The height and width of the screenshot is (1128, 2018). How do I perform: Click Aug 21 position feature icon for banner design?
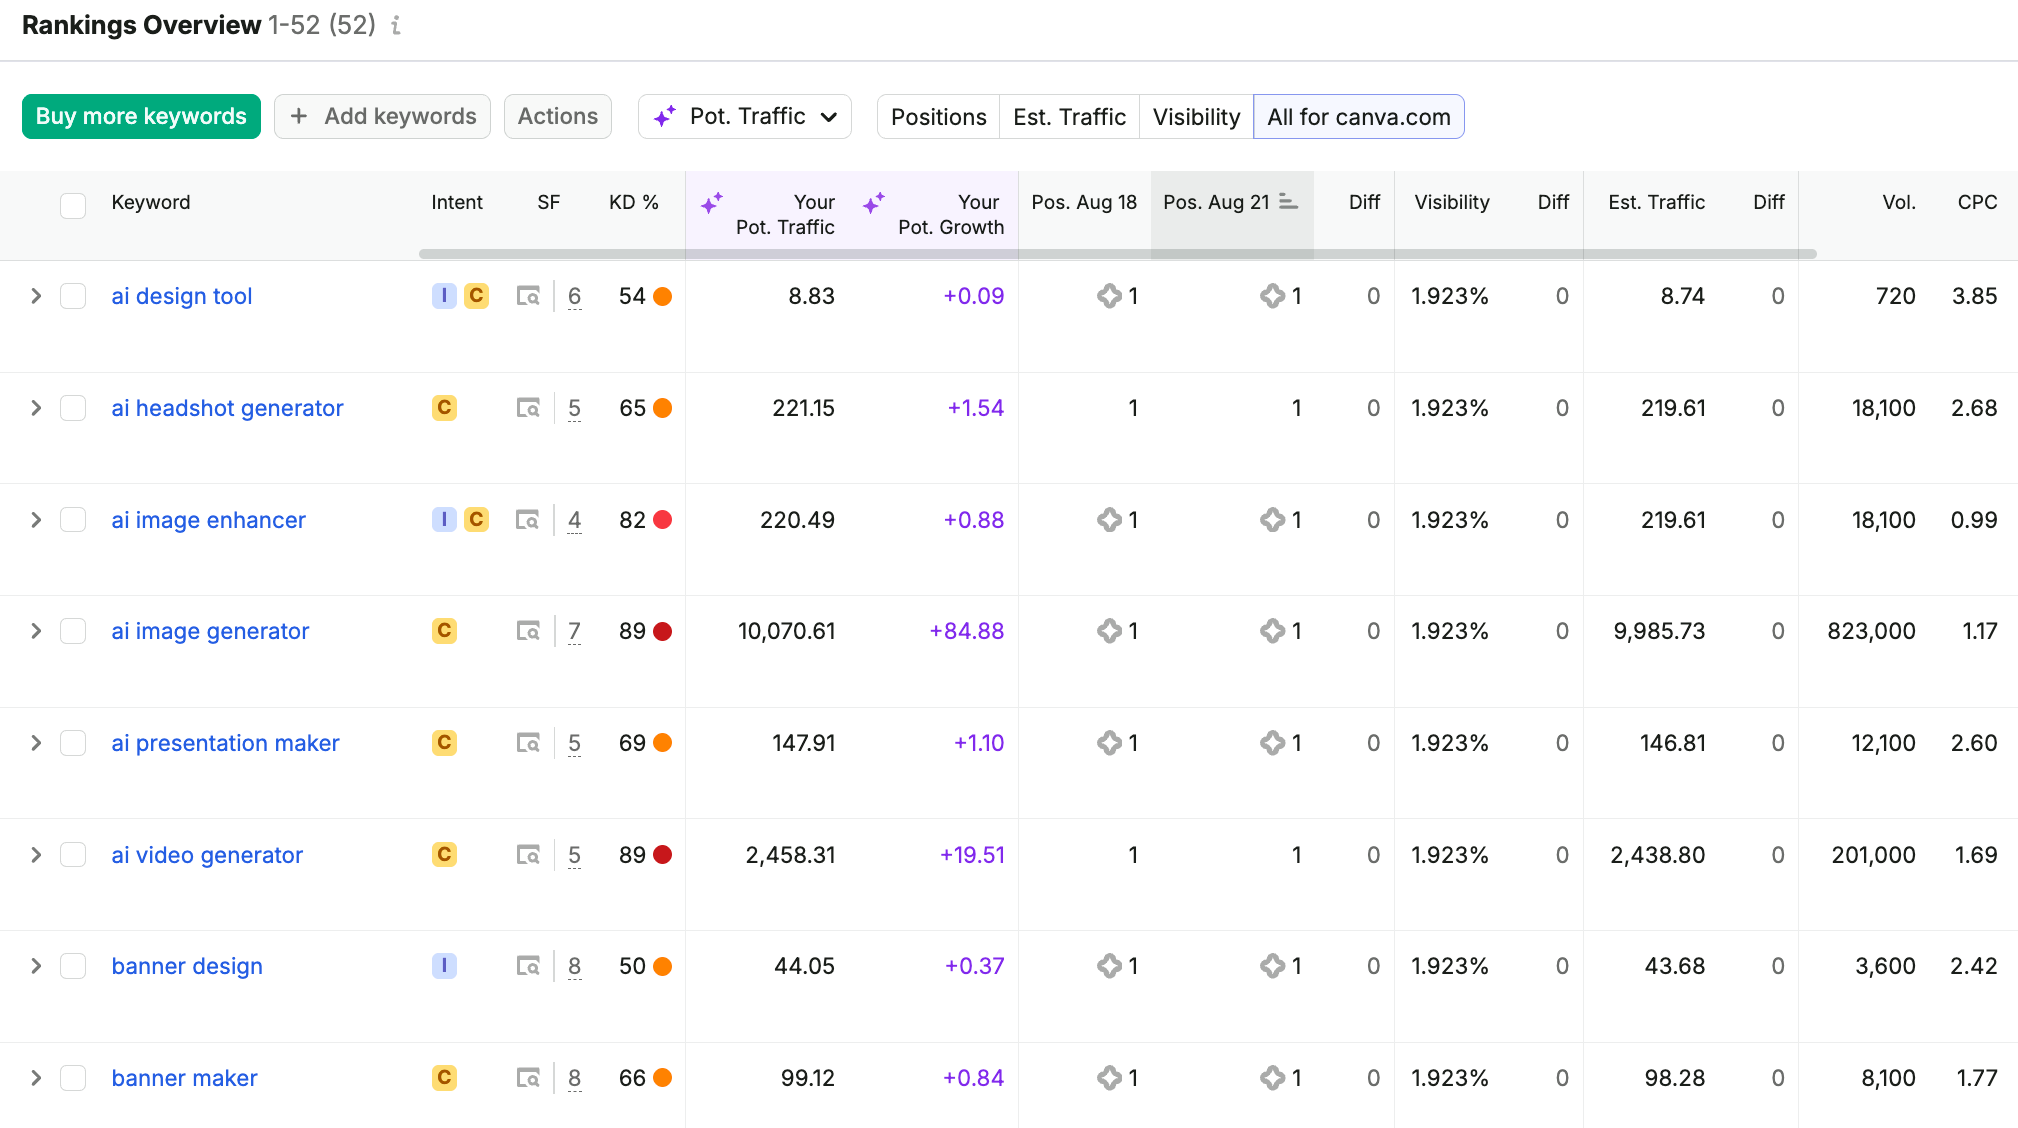tap(1272, 966)
